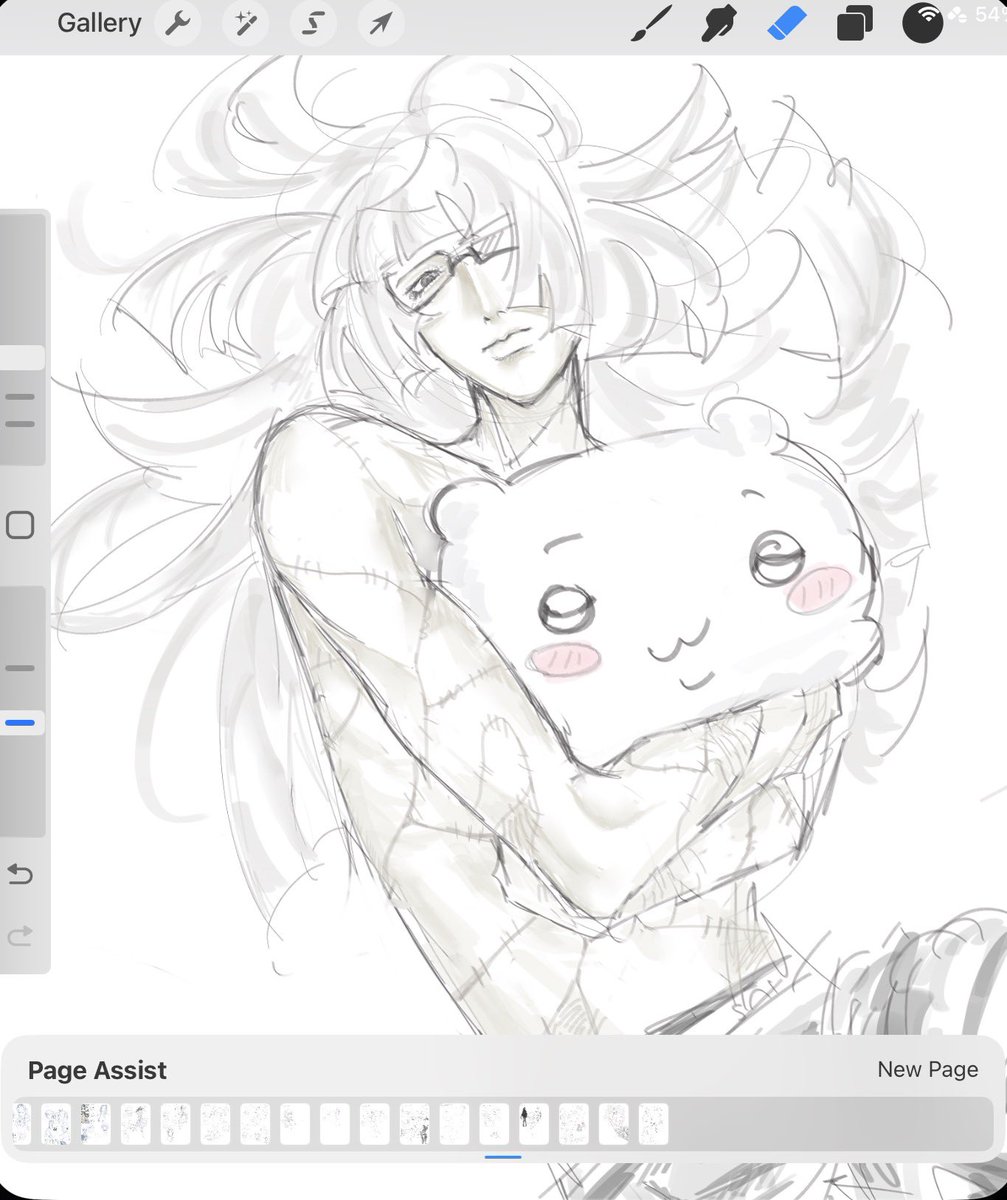Open the active color picker circle
The image size is (1007, 1200).
pyautogui.click(x=922, y=23)
